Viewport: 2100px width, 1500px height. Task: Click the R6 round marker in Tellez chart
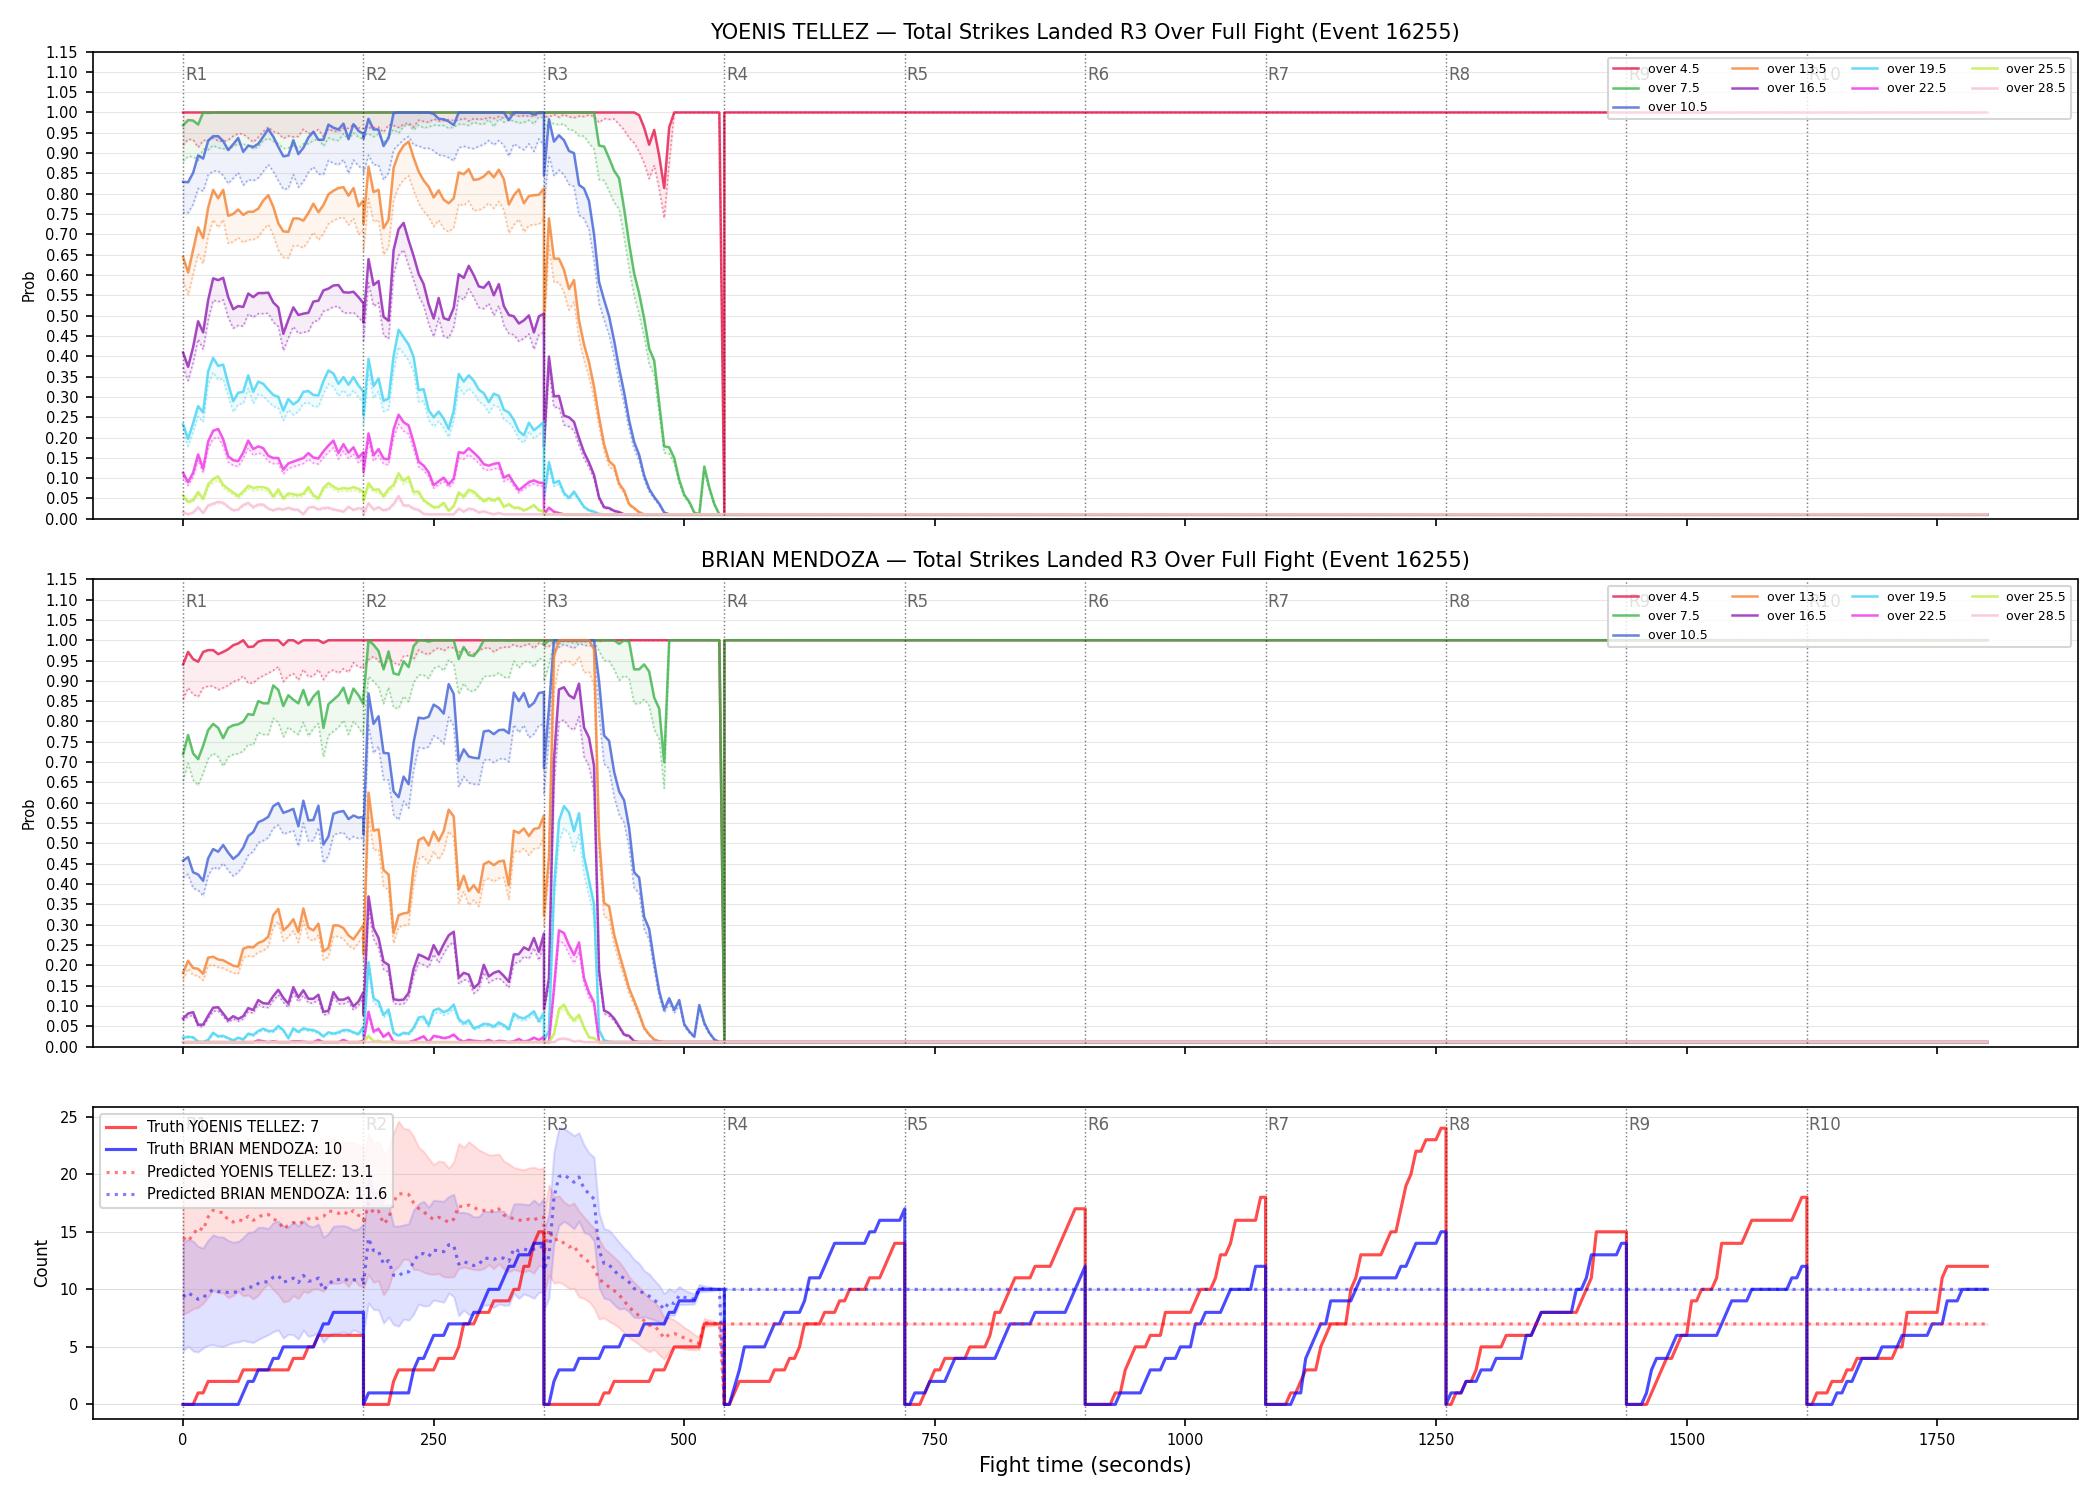1098,74
